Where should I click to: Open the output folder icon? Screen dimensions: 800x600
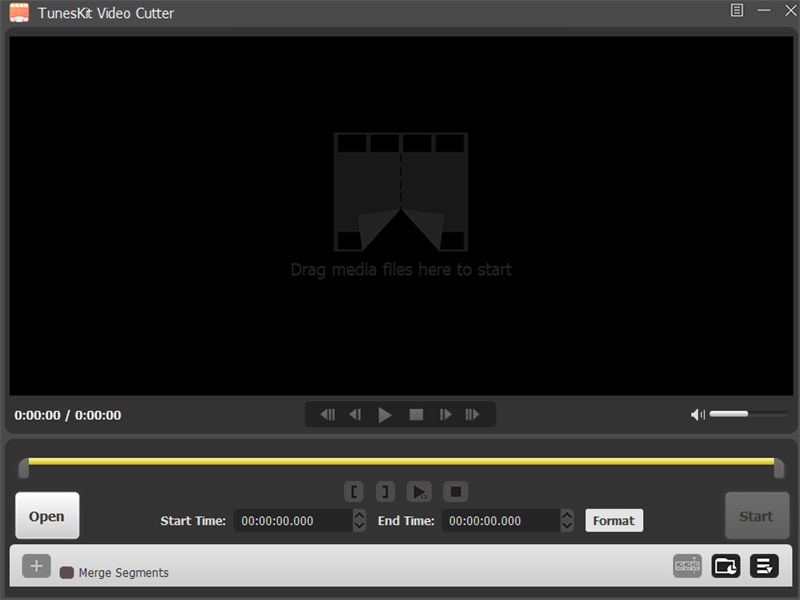726,566
